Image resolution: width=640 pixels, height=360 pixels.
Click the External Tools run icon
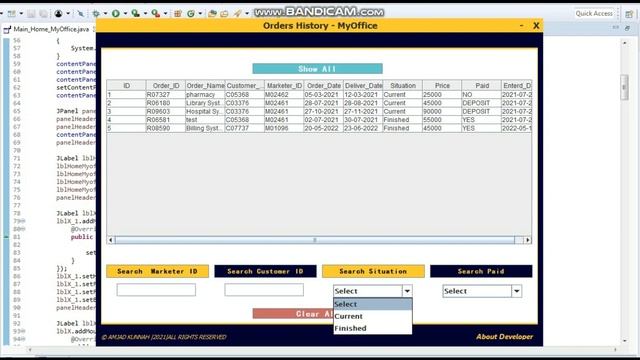(x=156, y=13)
